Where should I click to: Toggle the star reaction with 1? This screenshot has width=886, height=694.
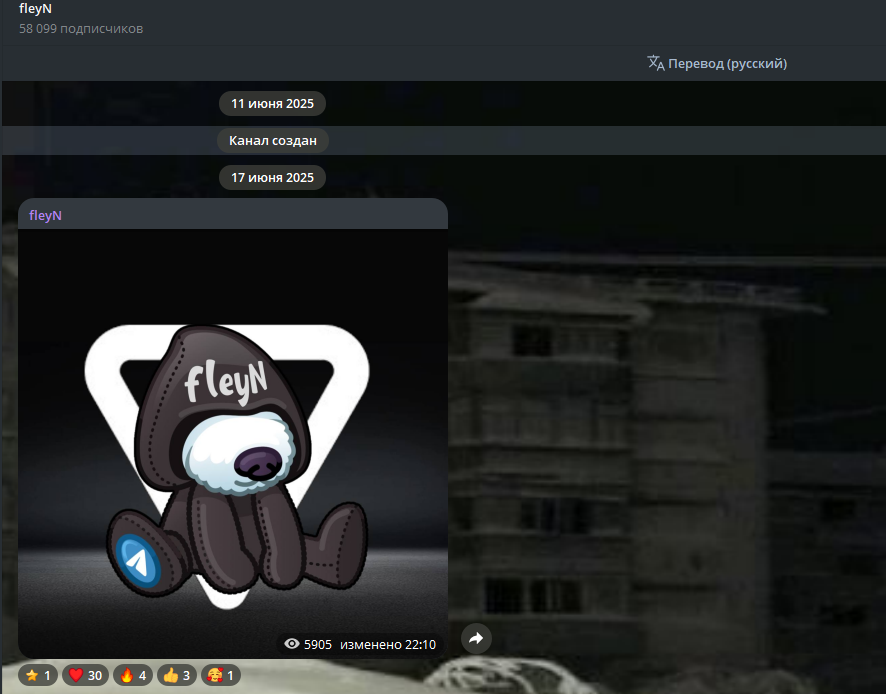coord(38,675)
